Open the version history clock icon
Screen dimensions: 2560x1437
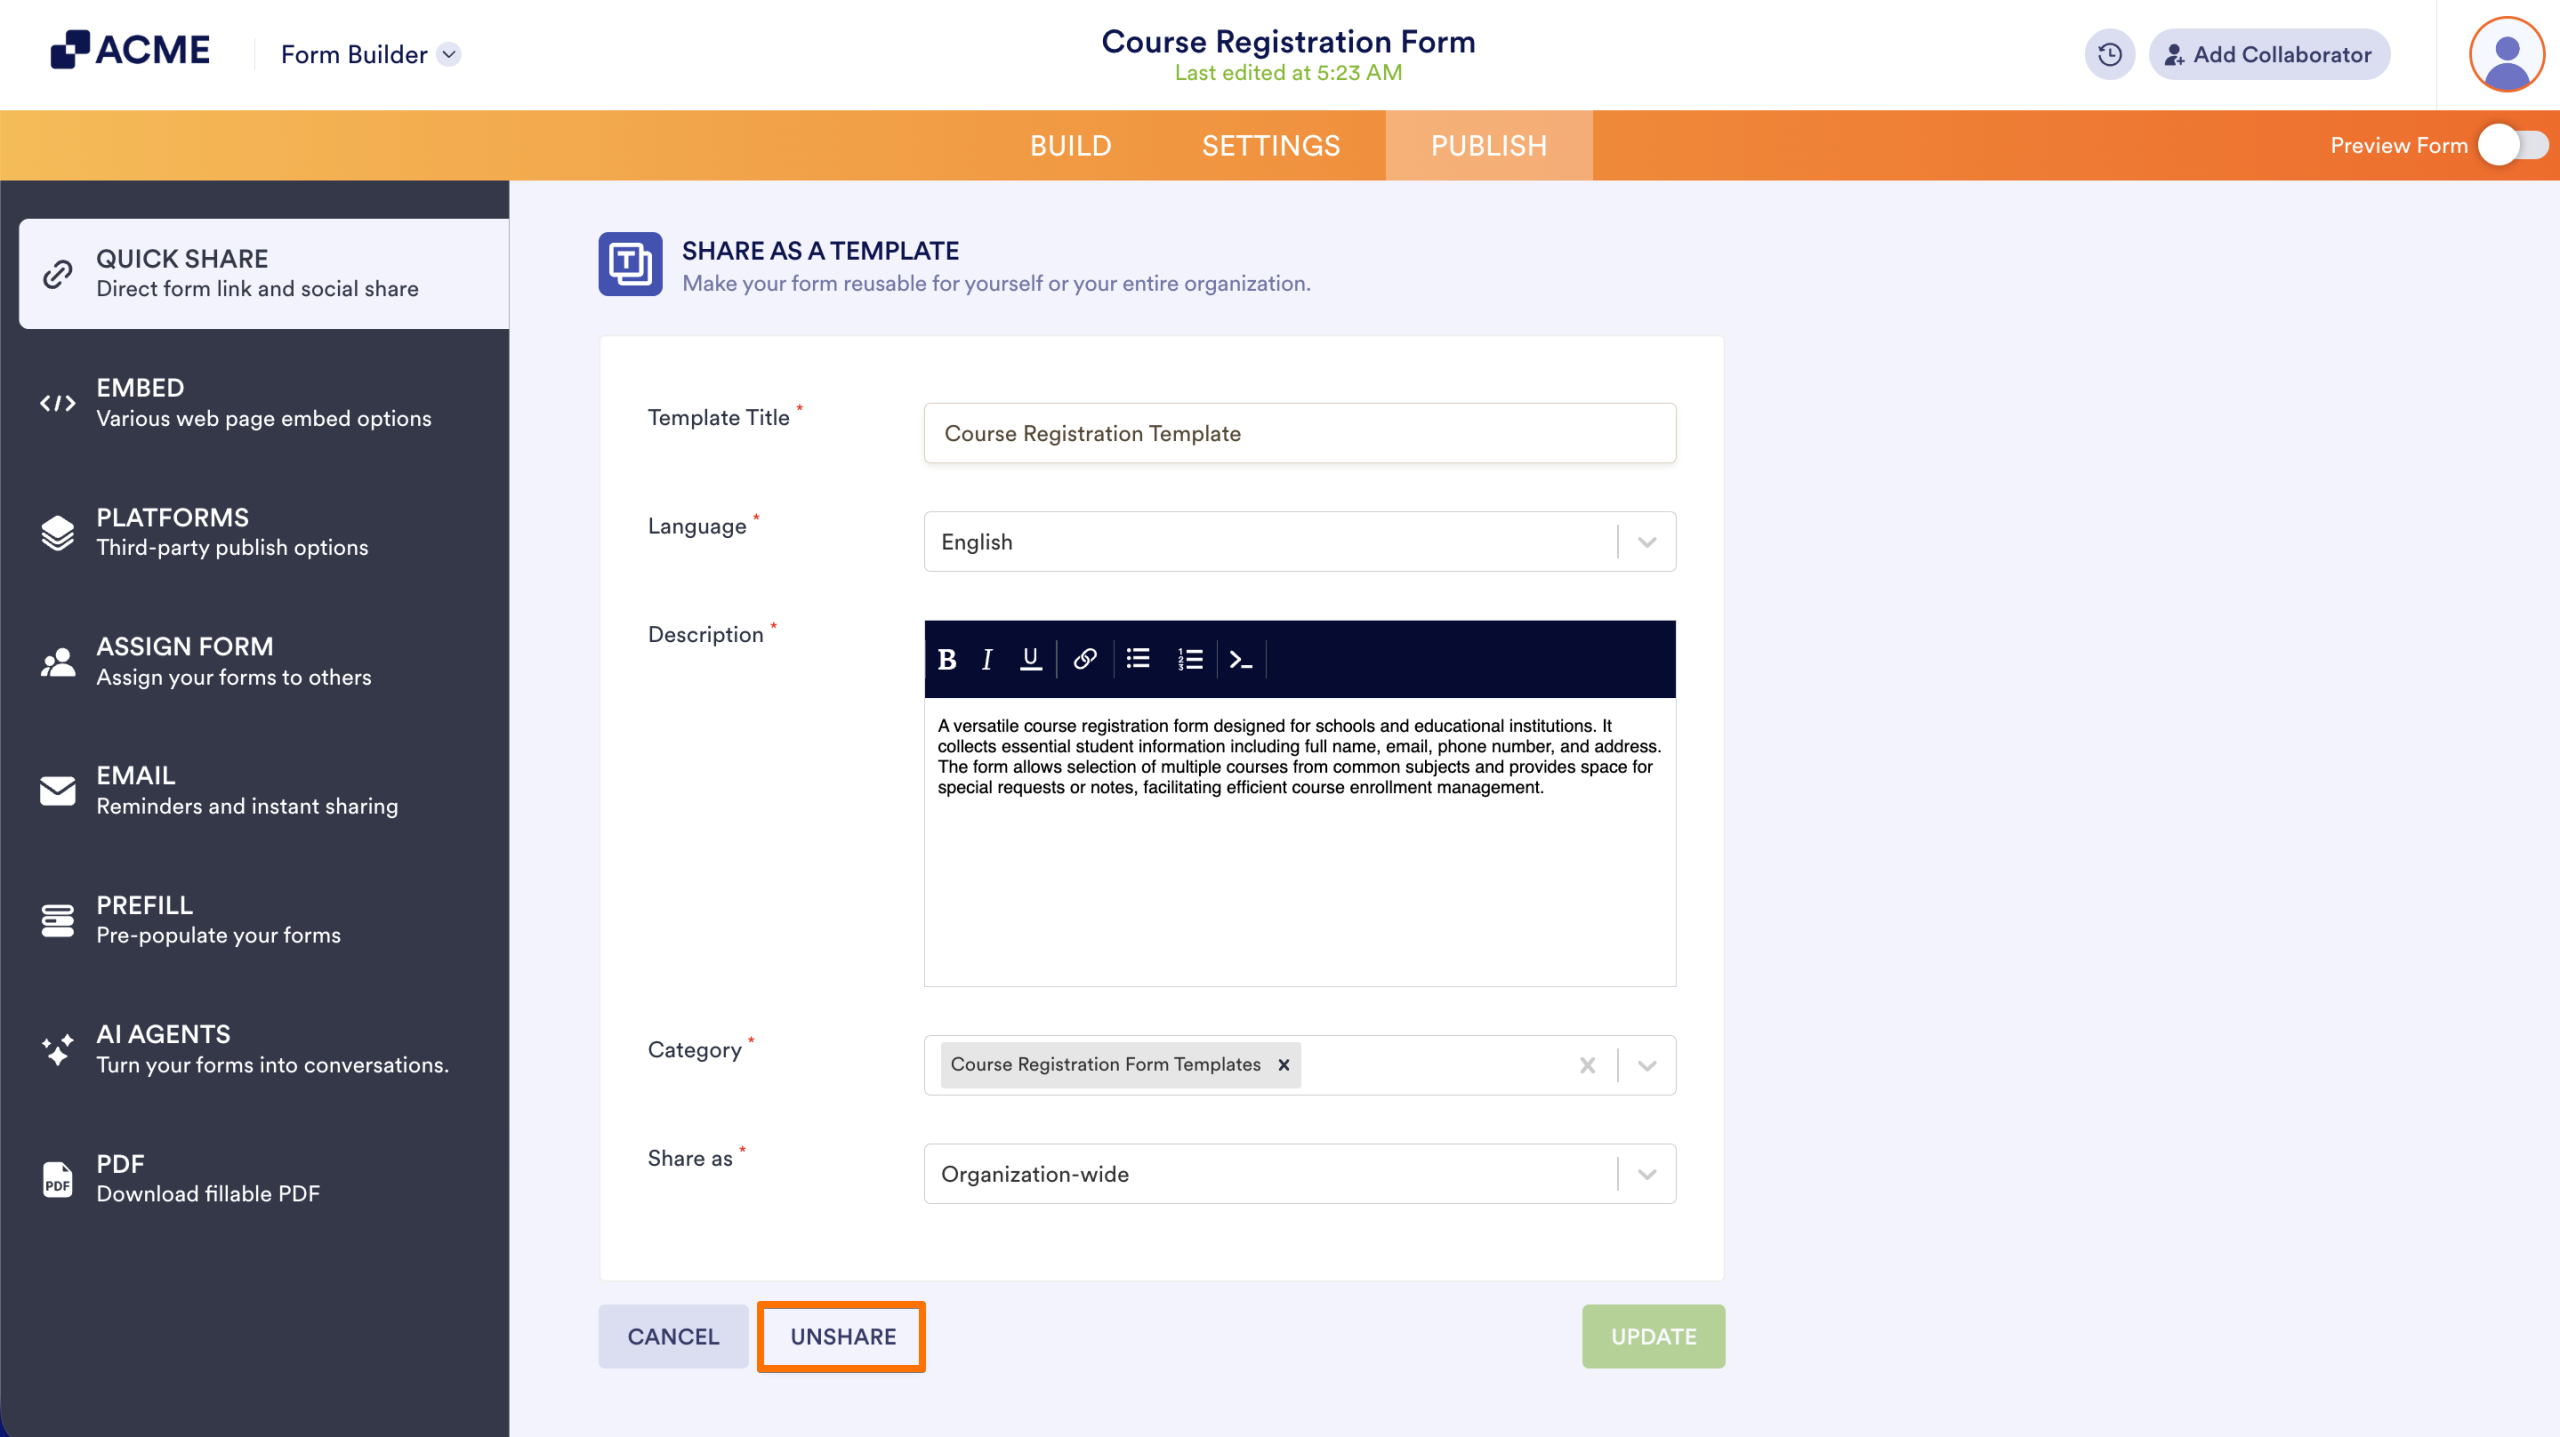[2110, 54]
